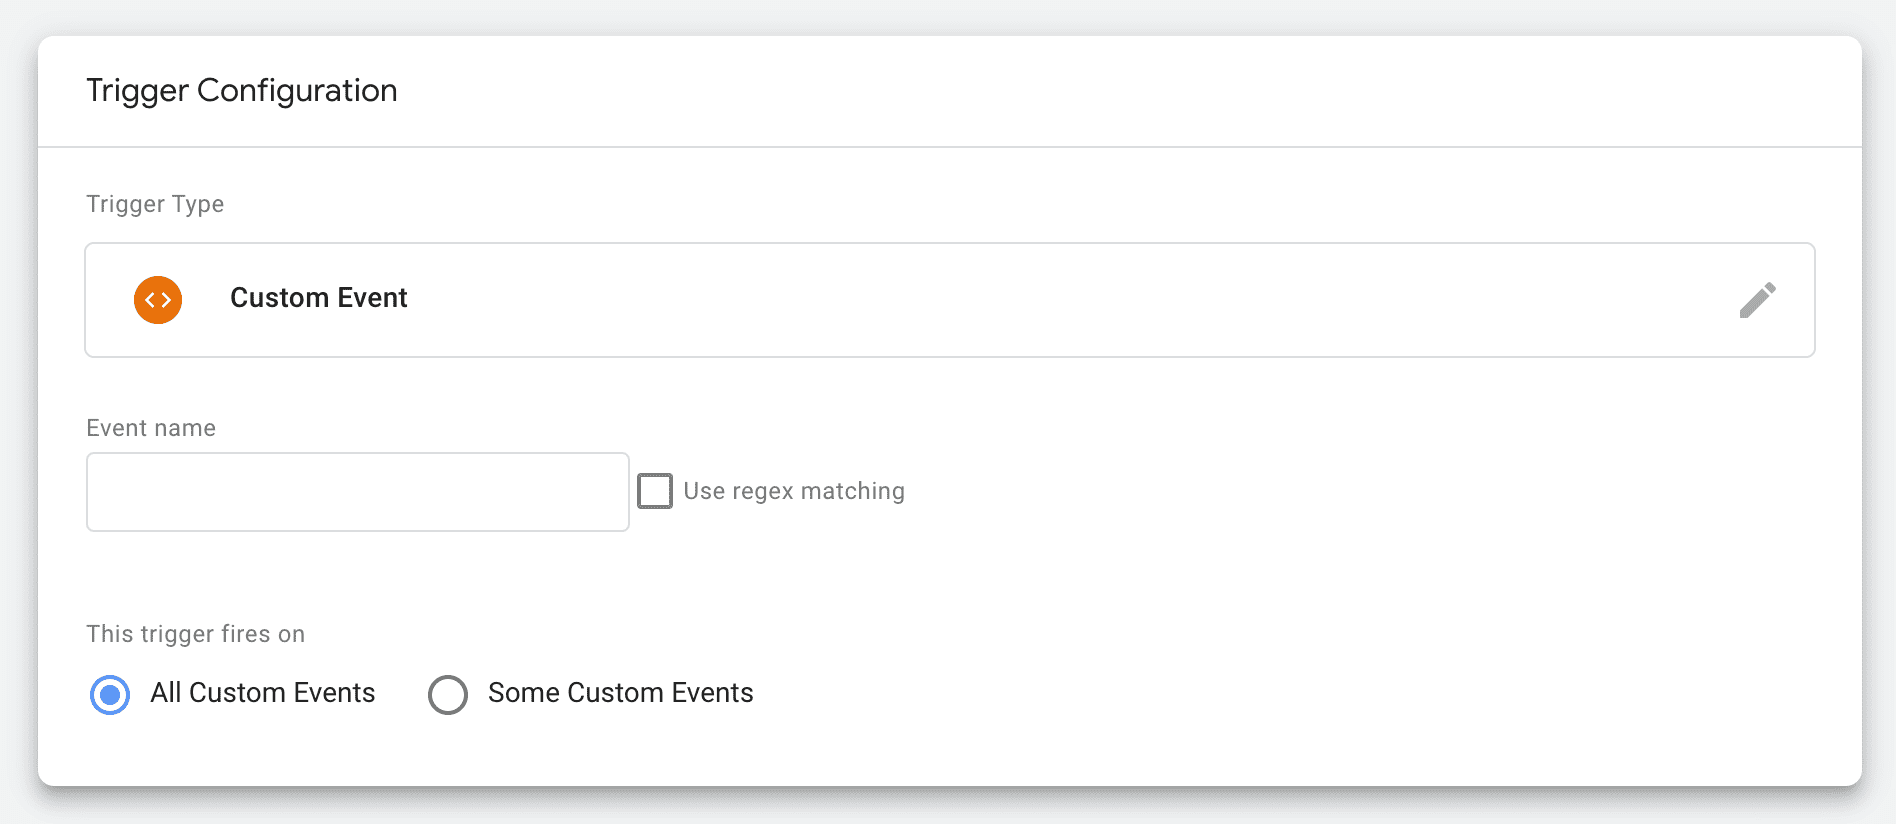Viewport: 1896px width, 824px height.
Task: Focus the Event name text field
Action: (357, 492)
